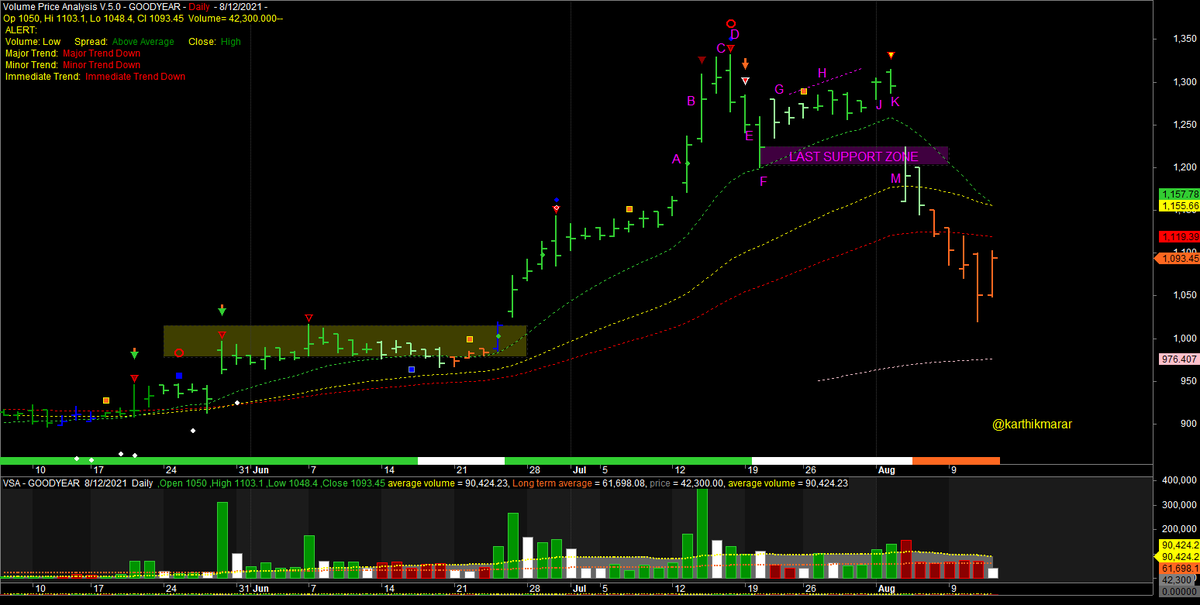Select the red triangle above the Jun 7 bar
The image size is (1200, 605).
(309, 318)
